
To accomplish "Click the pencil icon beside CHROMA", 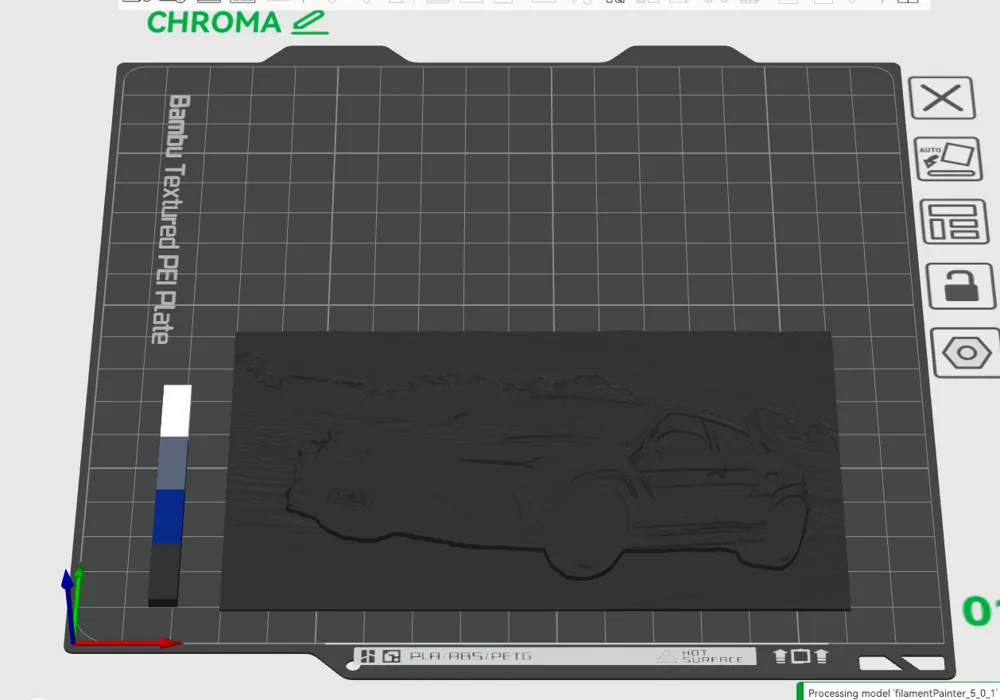I will pos(310,22).
